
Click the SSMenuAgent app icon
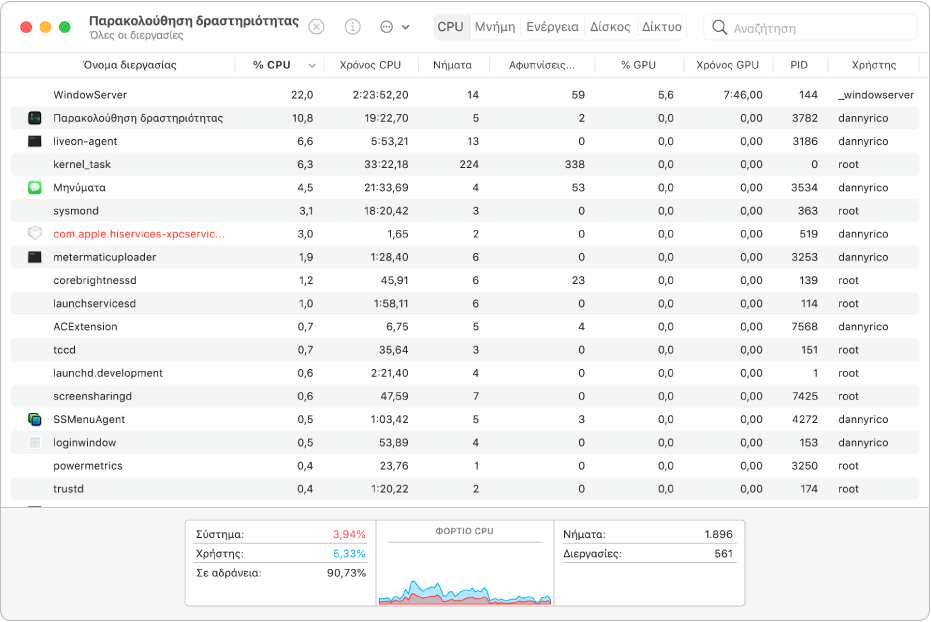click(35, 420)
